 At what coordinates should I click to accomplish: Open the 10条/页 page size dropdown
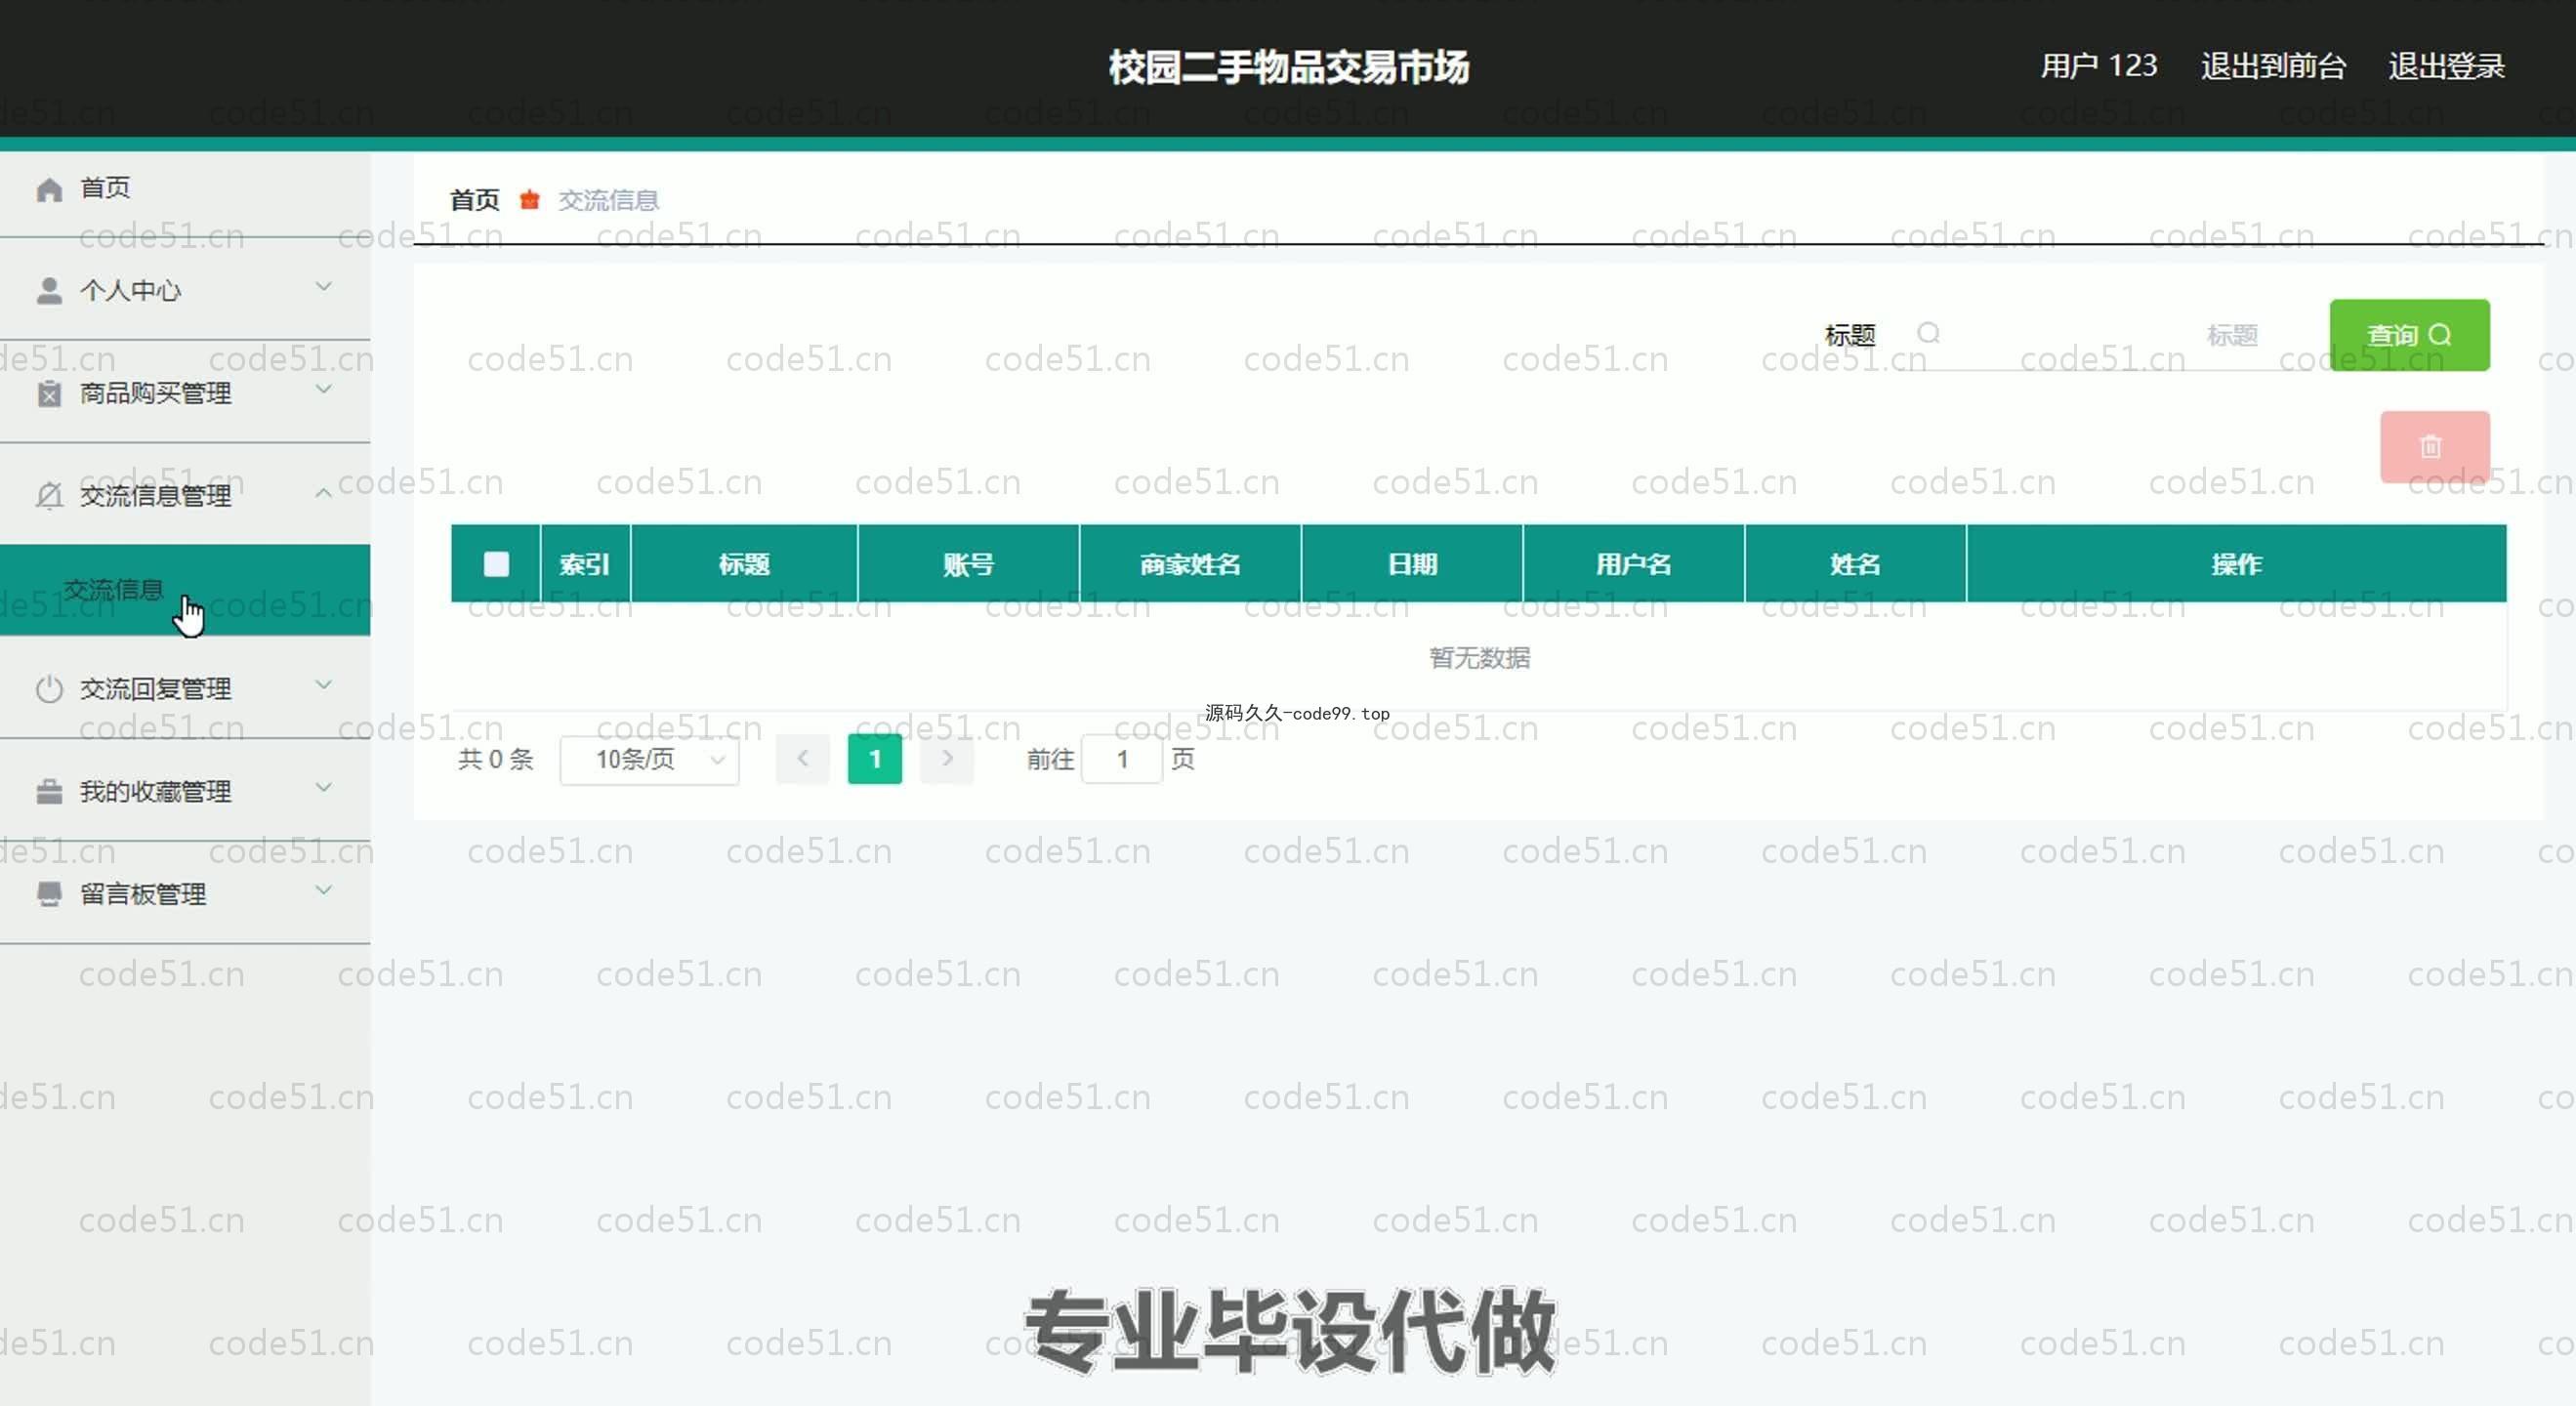click(650, 760)
